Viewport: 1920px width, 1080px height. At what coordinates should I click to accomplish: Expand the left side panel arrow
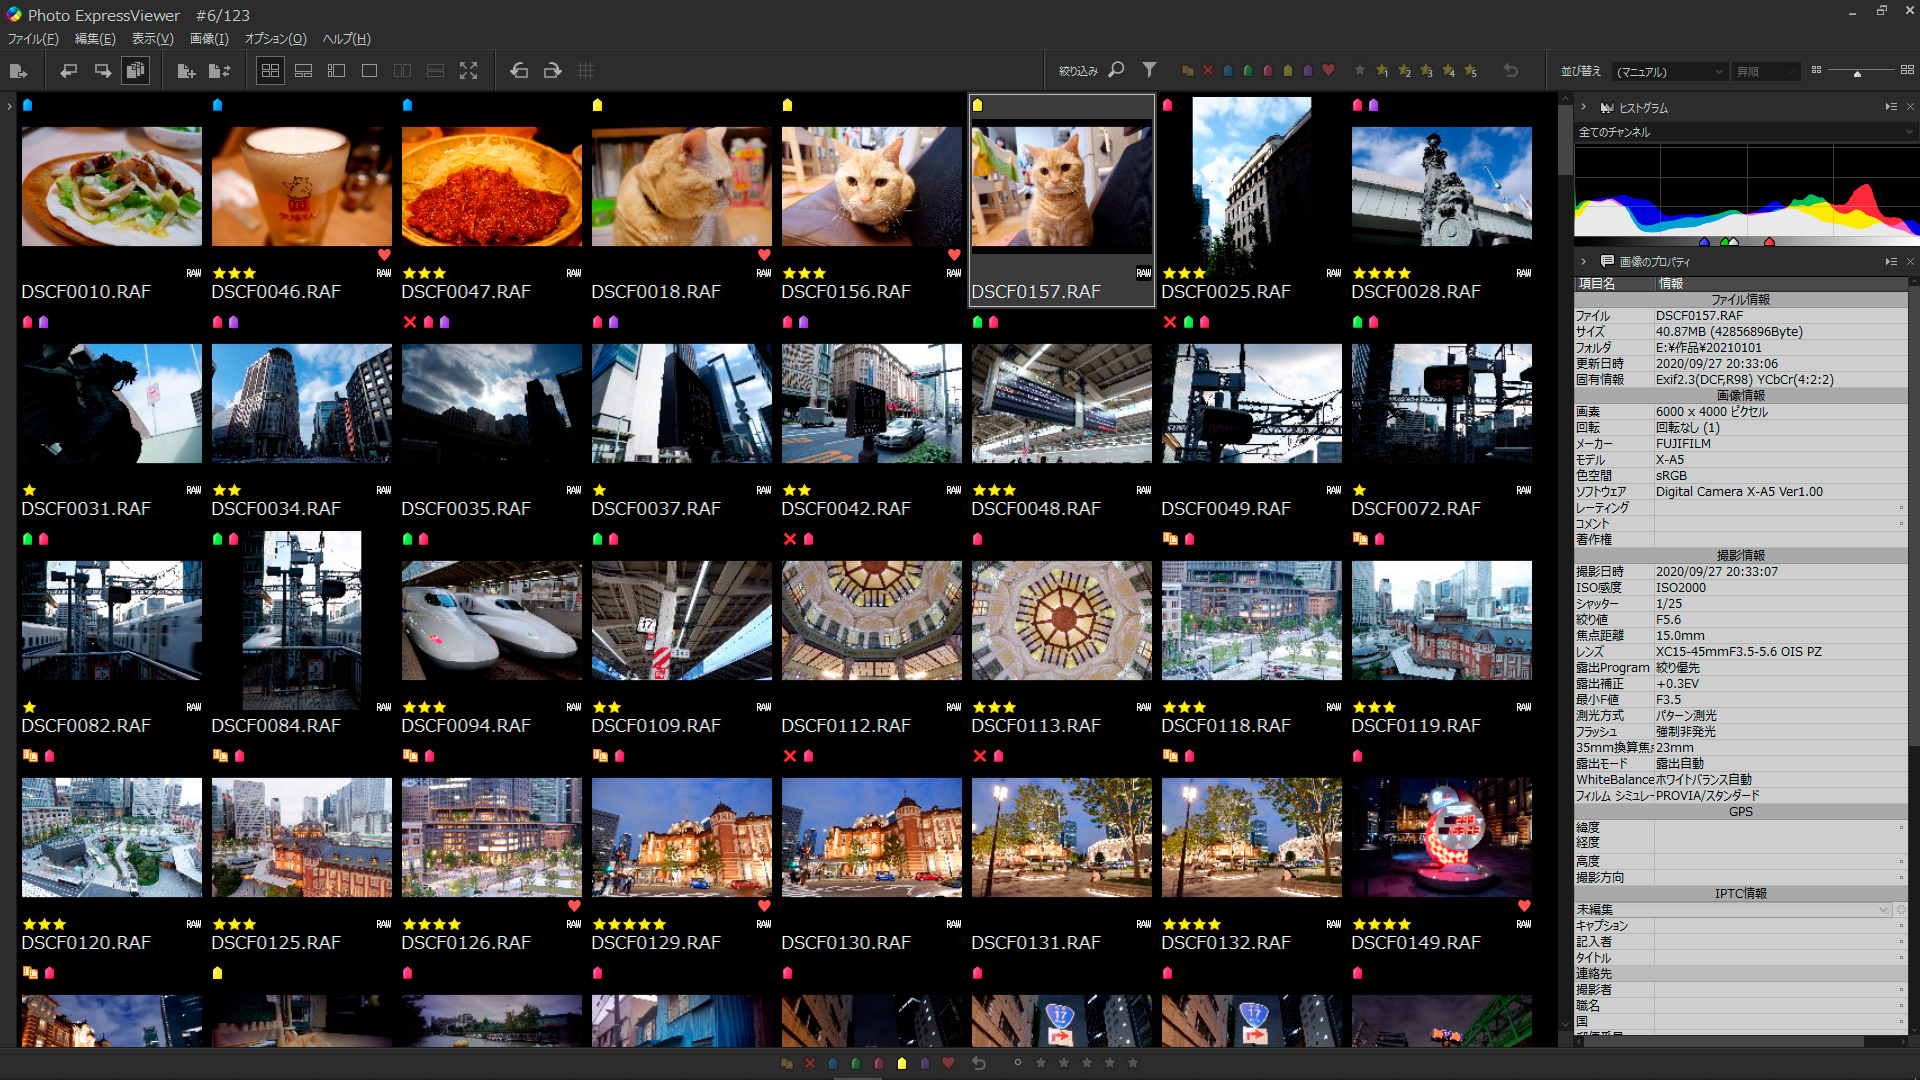tap(9, 105)
